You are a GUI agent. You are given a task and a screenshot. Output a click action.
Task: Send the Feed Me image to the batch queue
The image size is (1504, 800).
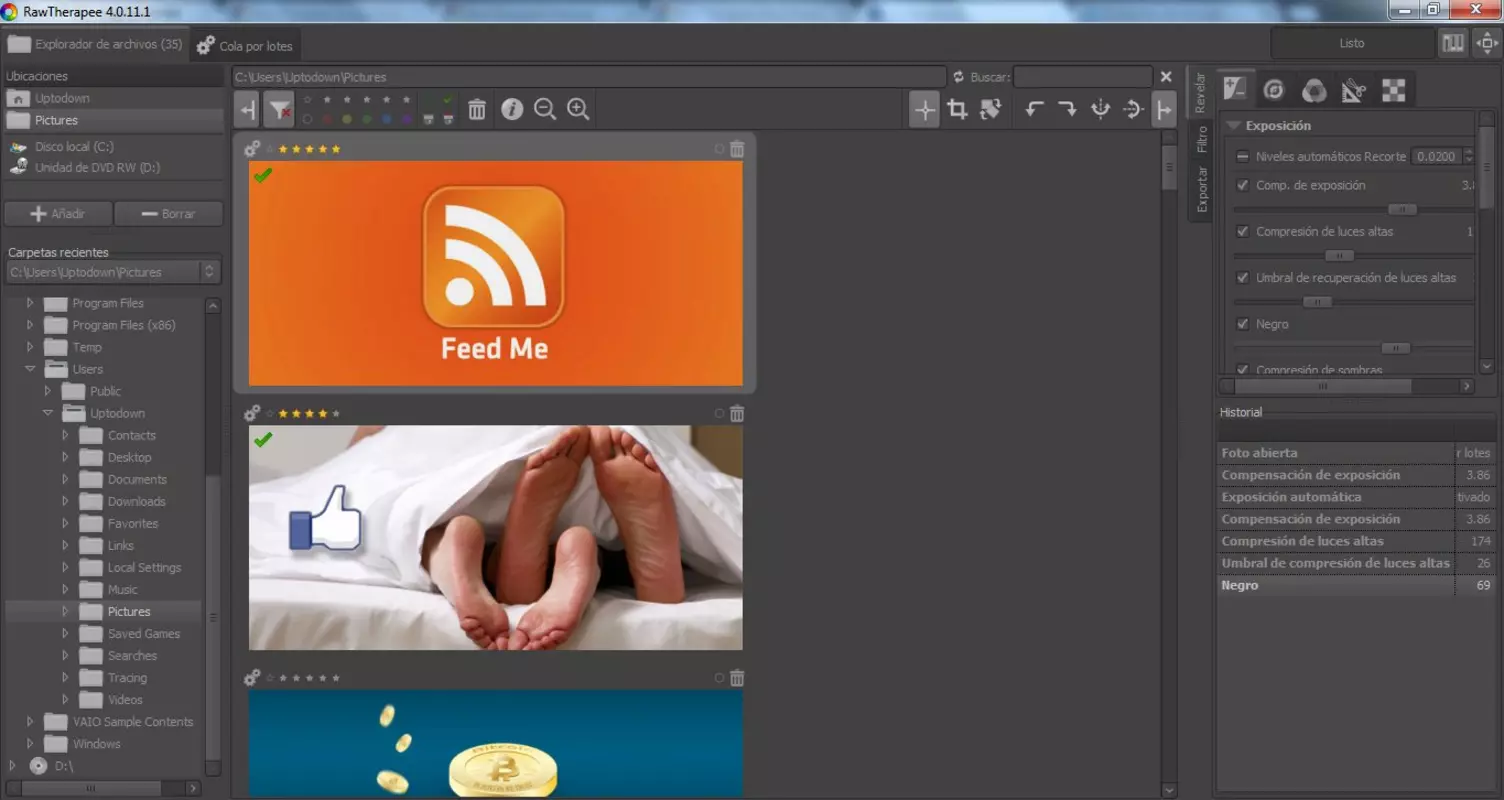click(252, 149)
